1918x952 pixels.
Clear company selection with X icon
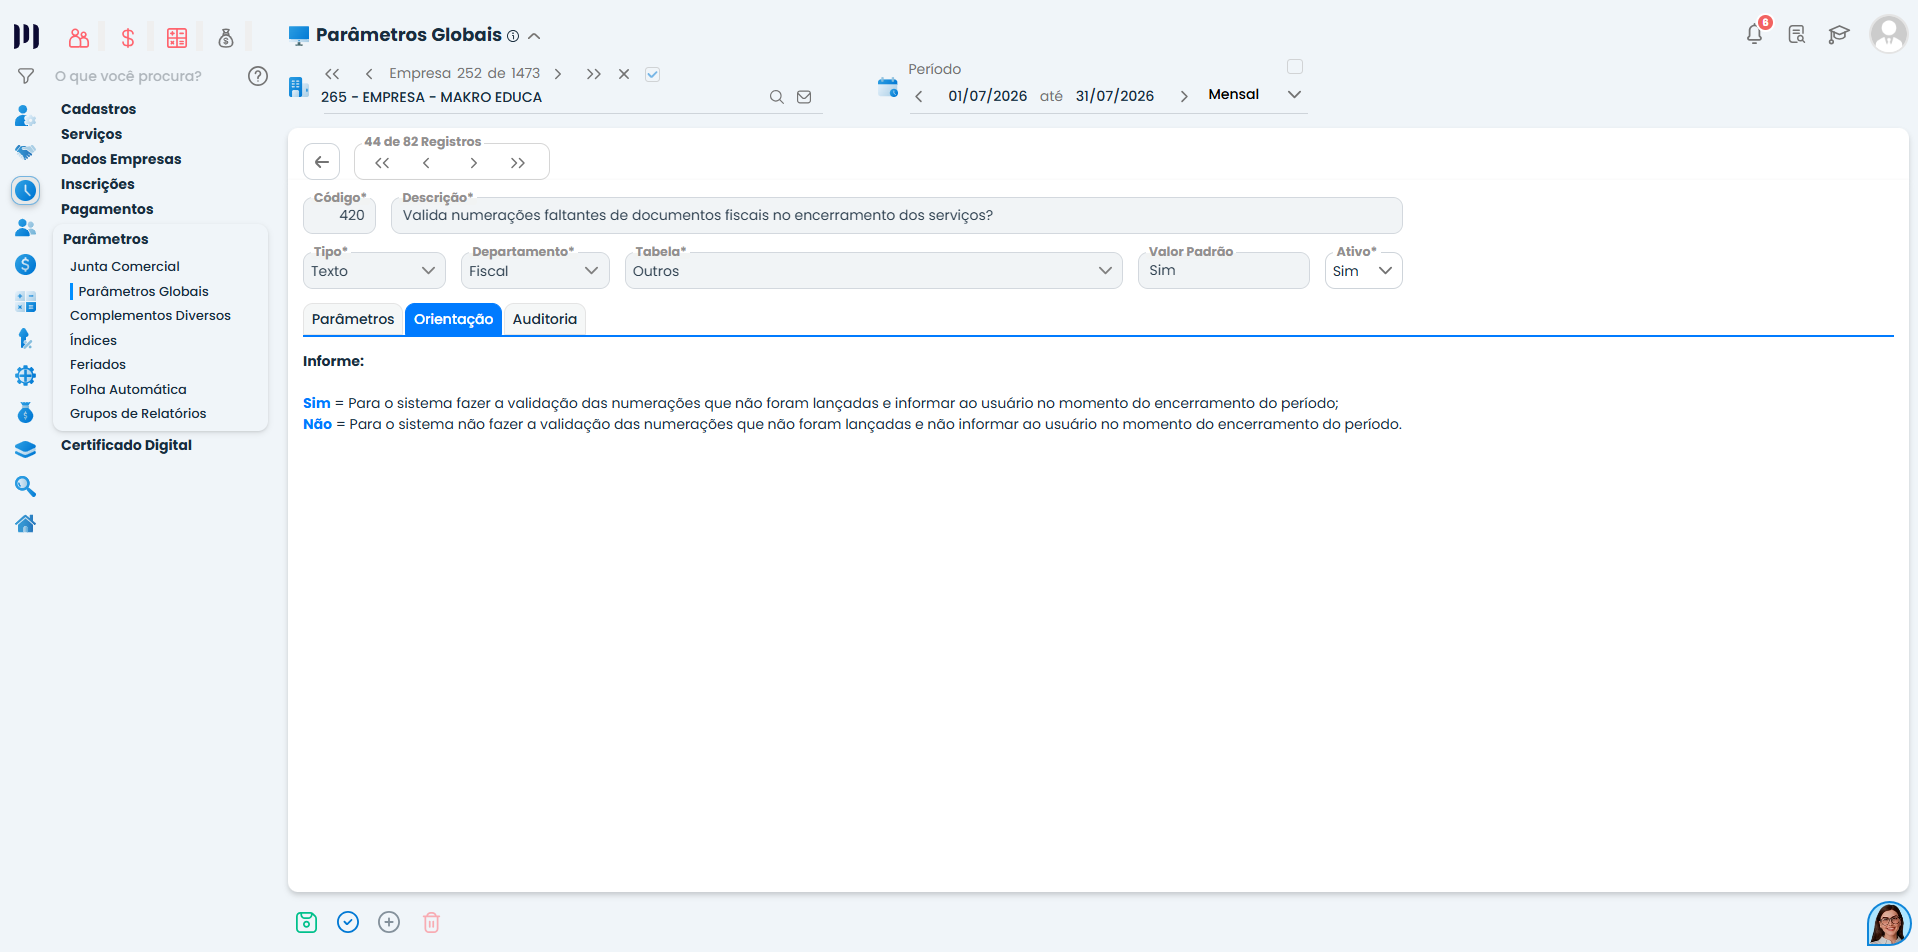[624, 74]
